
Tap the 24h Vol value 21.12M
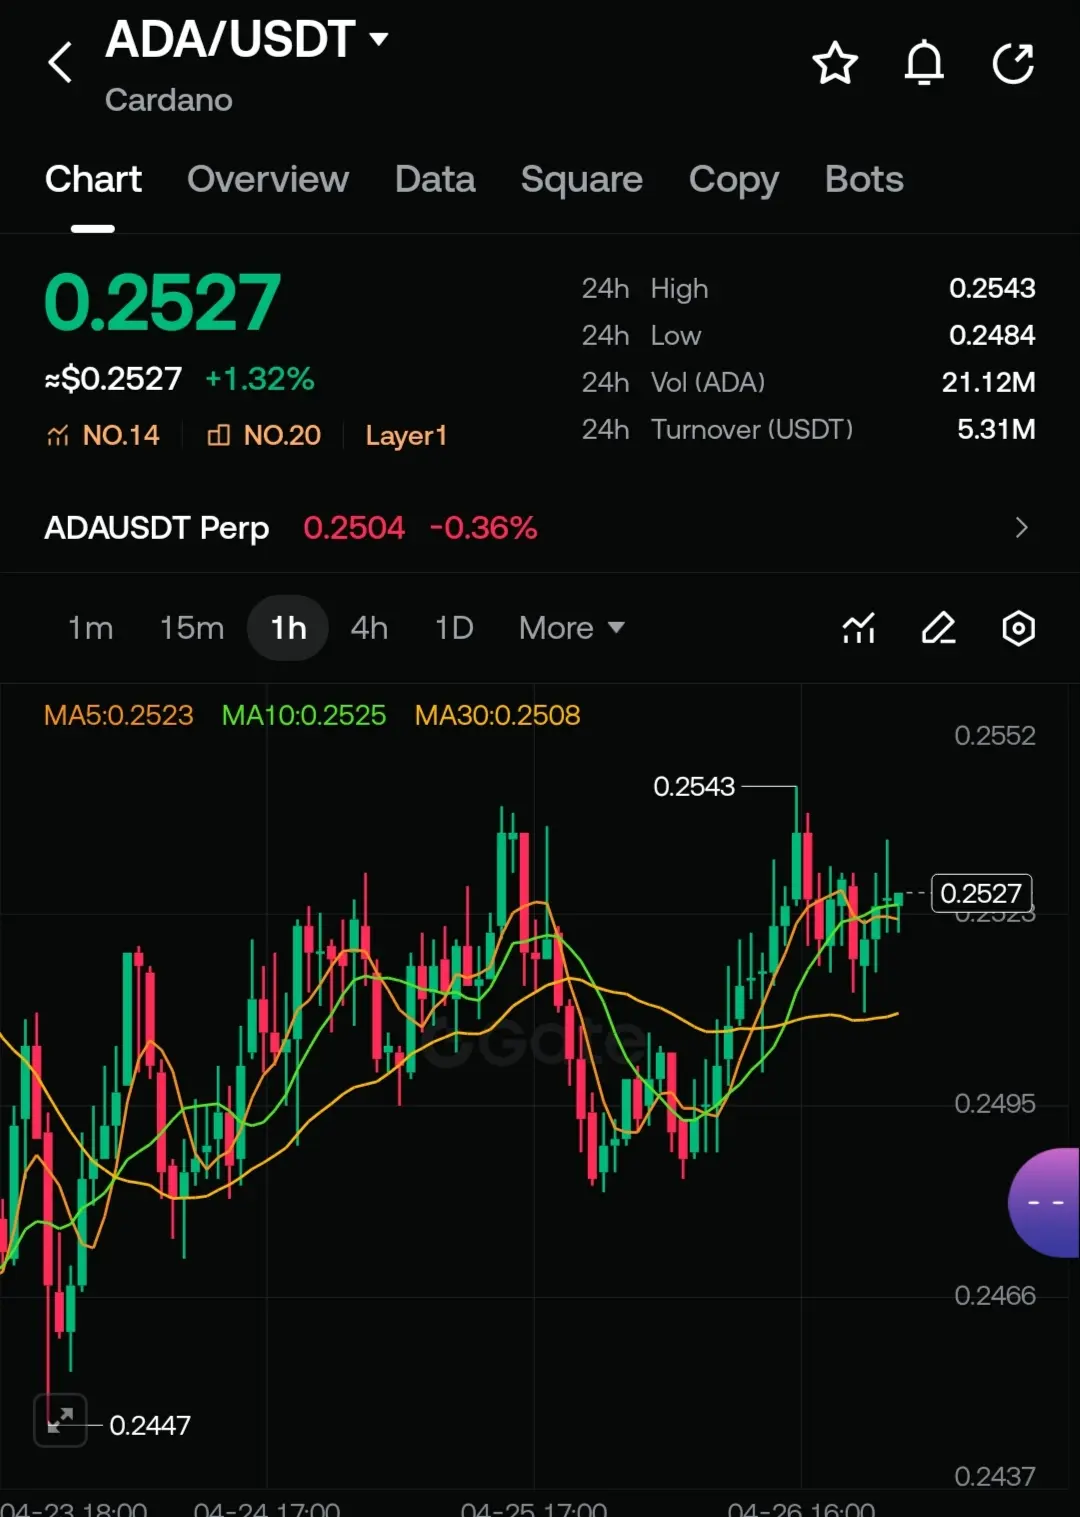tap(989, 382)
